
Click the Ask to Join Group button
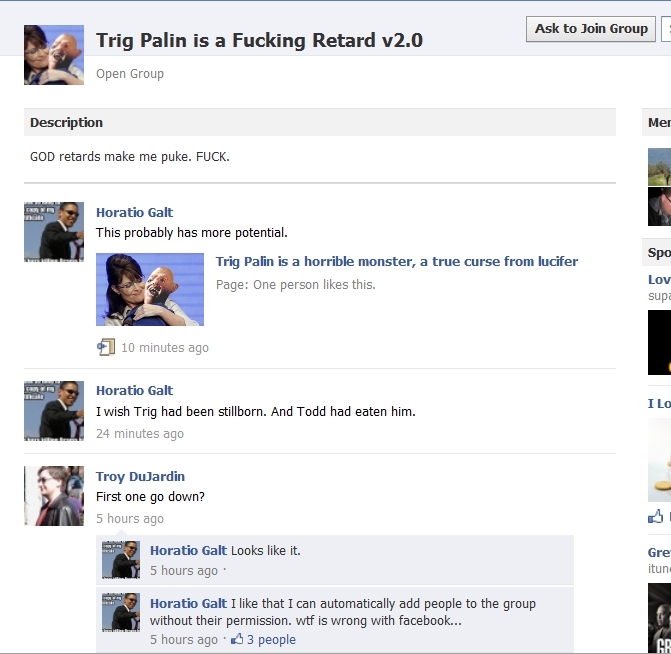pos(591,29)
